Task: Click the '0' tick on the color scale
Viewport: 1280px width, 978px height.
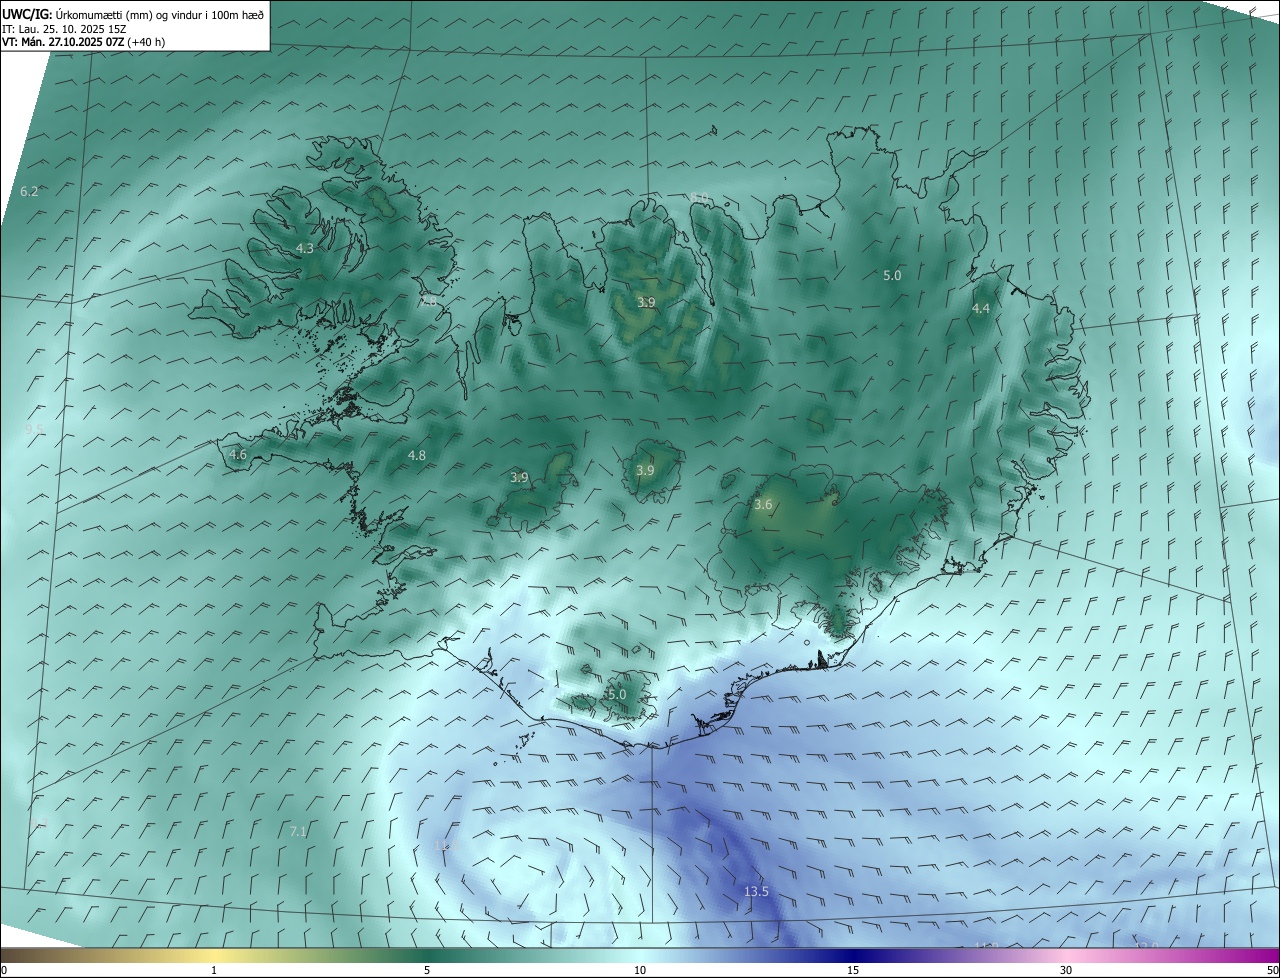Action: [x=4, y=970]
